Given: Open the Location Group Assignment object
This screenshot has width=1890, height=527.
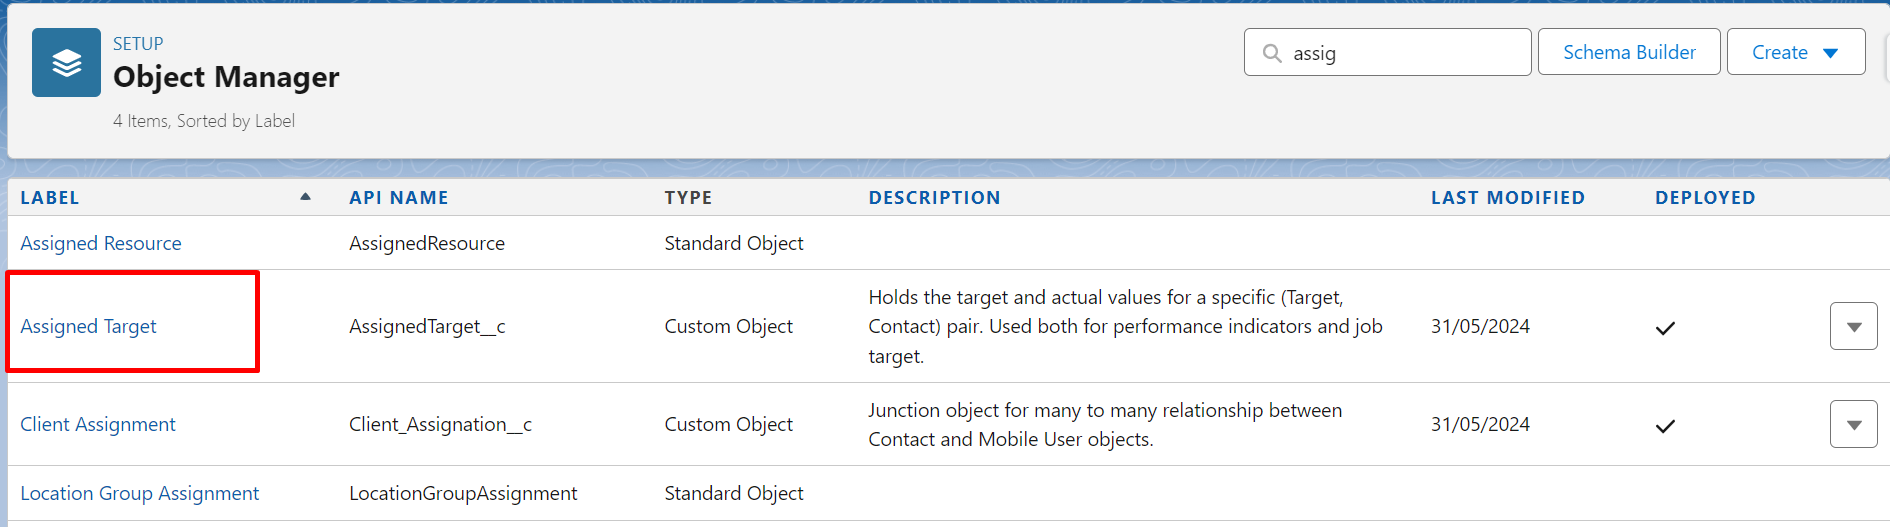Looking at the screenshot, I should (140, 493).
